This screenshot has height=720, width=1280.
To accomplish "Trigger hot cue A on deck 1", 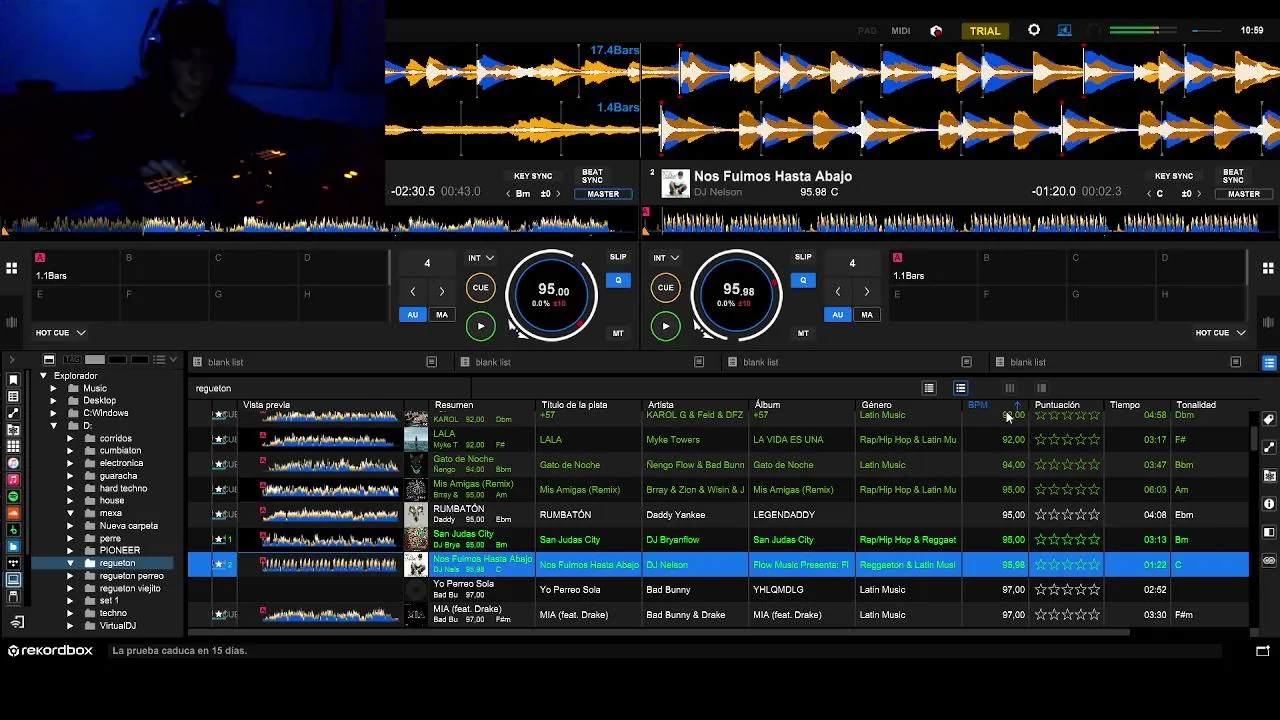I will click(x=77, y=268).
